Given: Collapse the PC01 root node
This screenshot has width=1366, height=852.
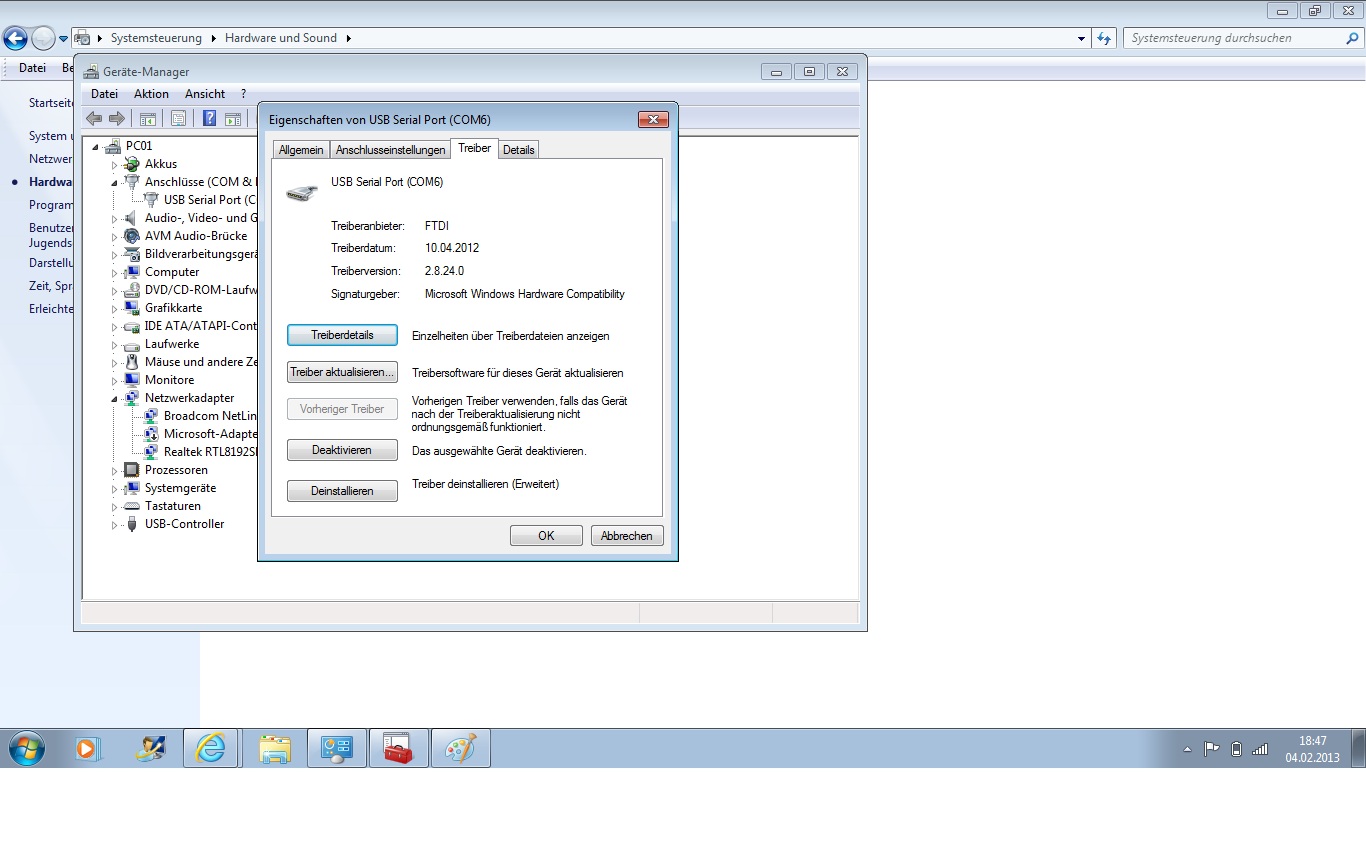Looking at the screenshot, I should pos(97,147).
